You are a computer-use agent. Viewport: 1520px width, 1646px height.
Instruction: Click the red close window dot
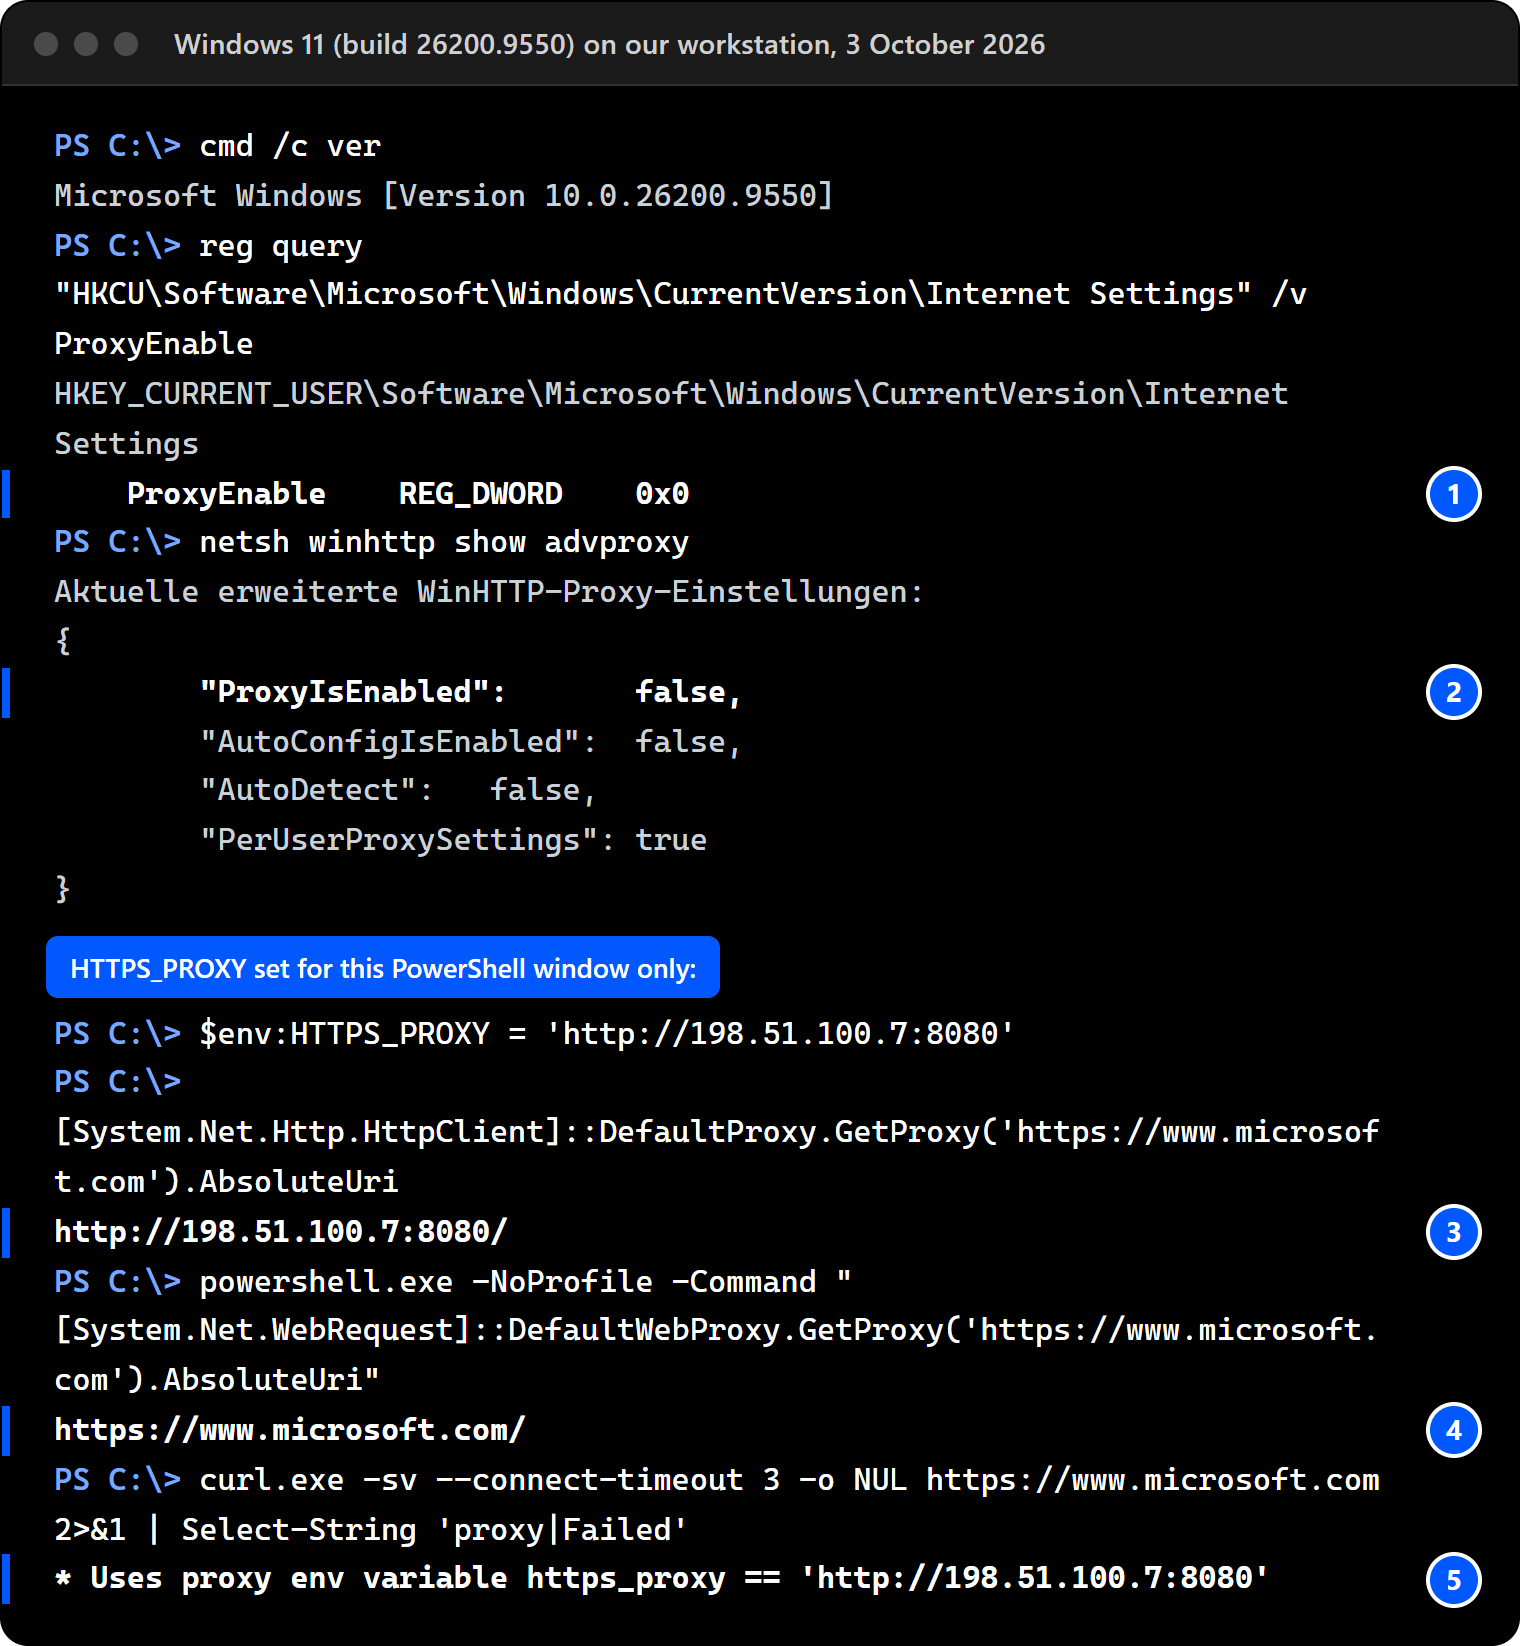point(46,44)
